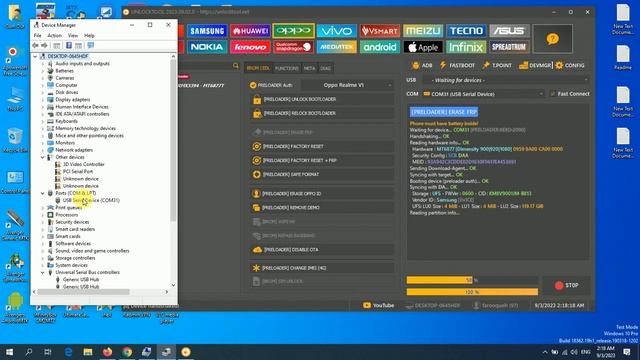Open Device Manager Help menu
The height and width of the screenshot is (360, 640).
(x=89, y=36)
